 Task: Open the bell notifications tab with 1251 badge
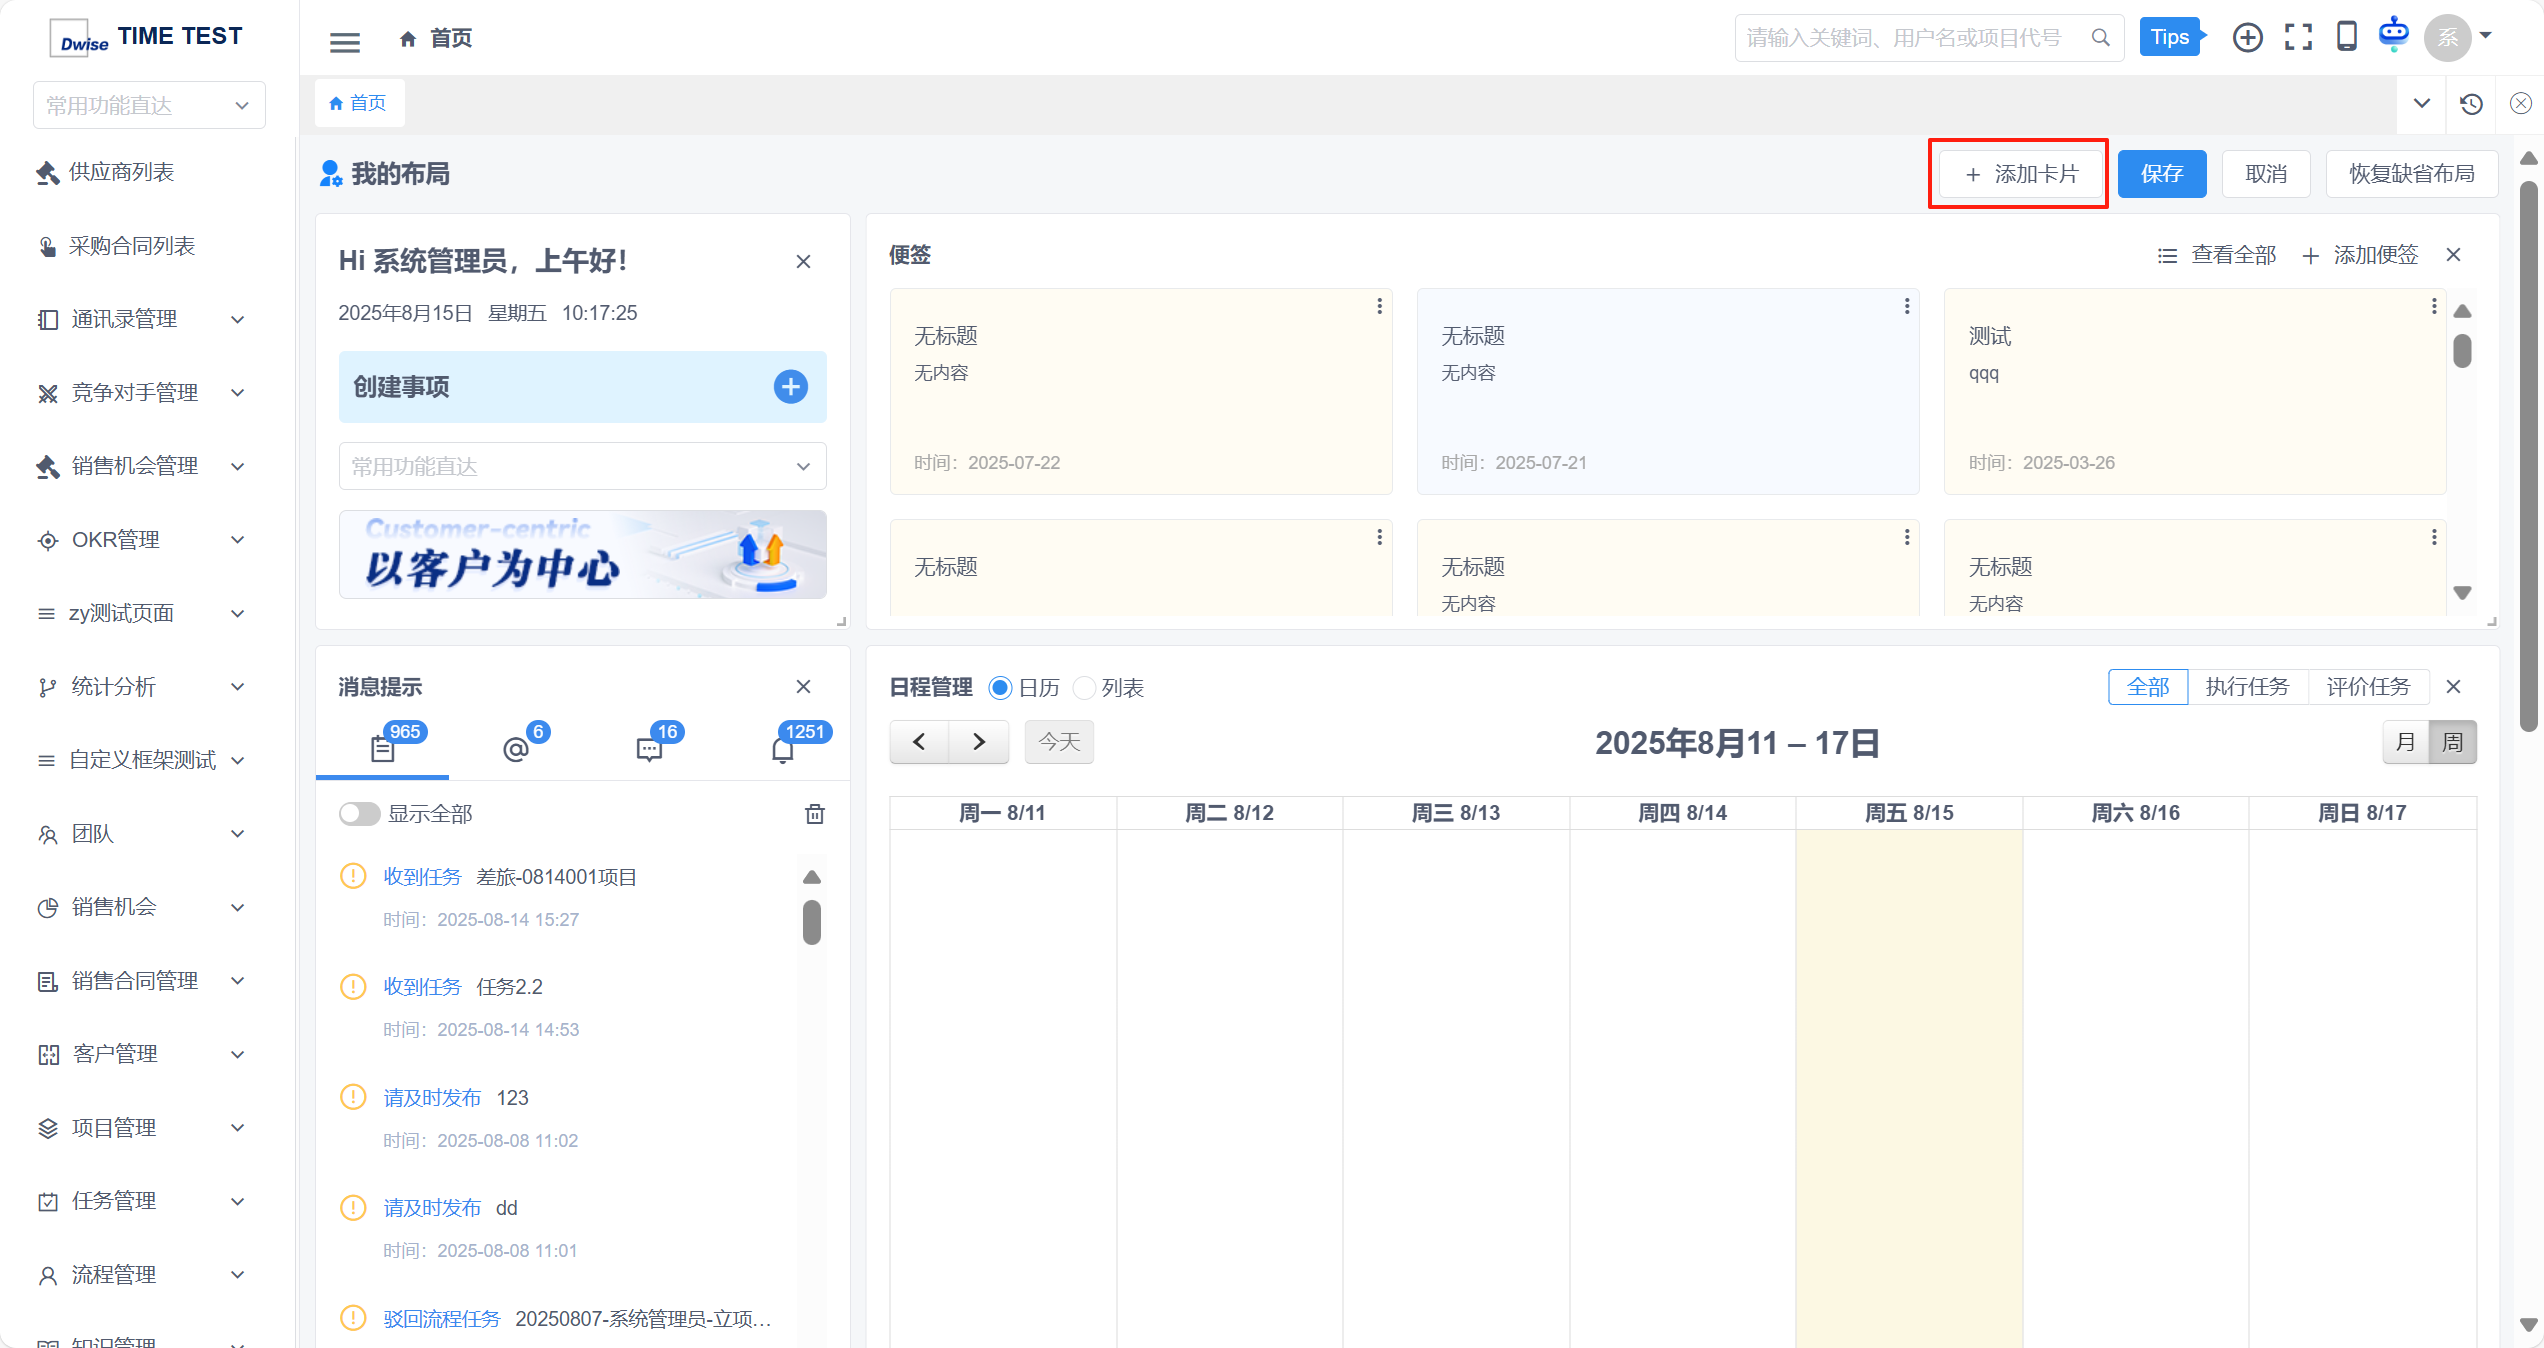click(x=783, y=748)
